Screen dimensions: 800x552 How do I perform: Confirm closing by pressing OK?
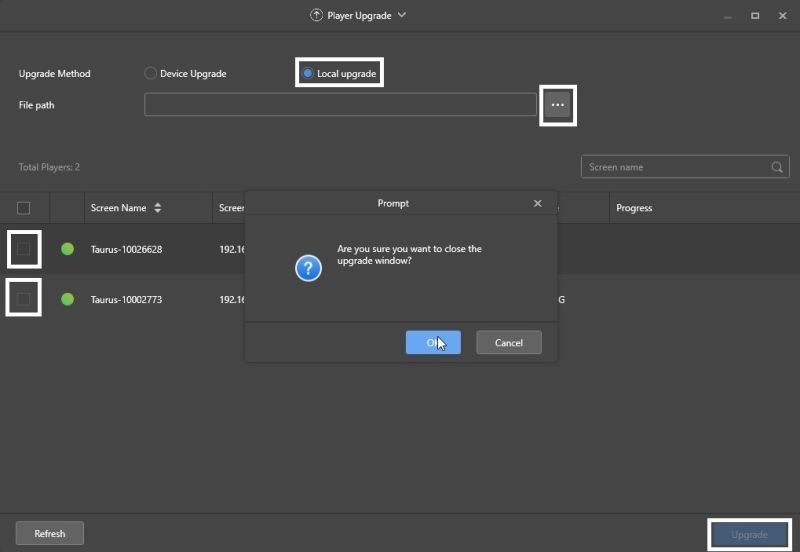tap(433, 342)
